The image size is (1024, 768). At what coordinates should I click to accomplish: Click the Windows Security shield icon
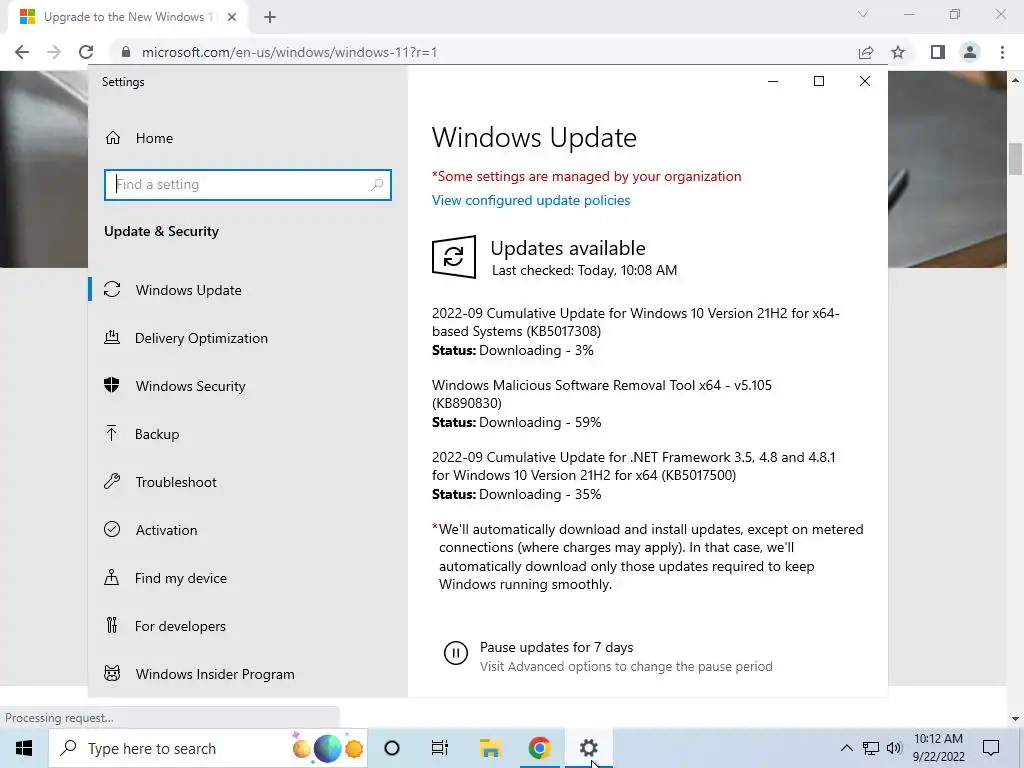pos(112,385)
